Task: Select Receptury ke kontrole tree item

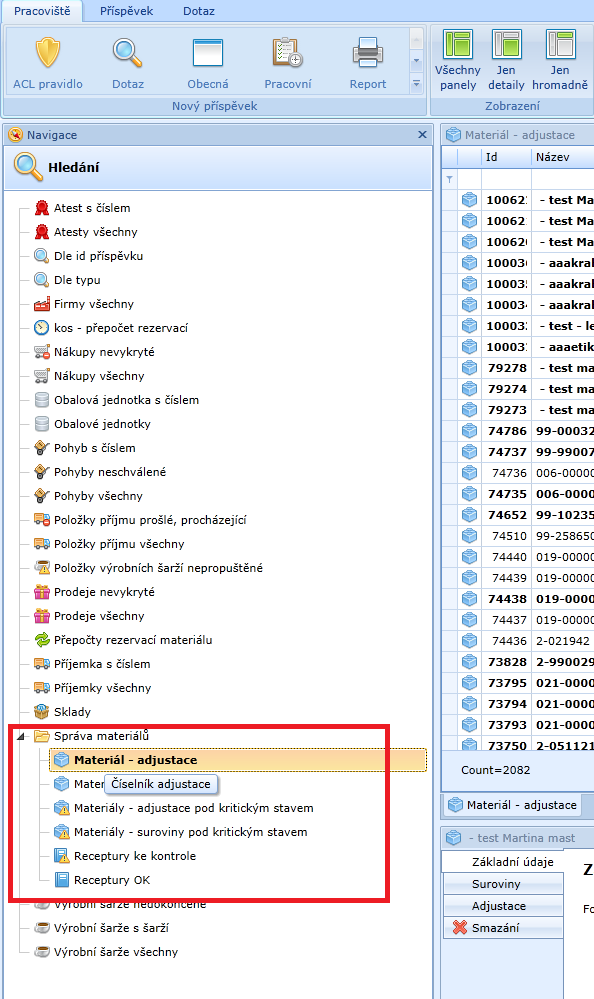Action: 135,856
